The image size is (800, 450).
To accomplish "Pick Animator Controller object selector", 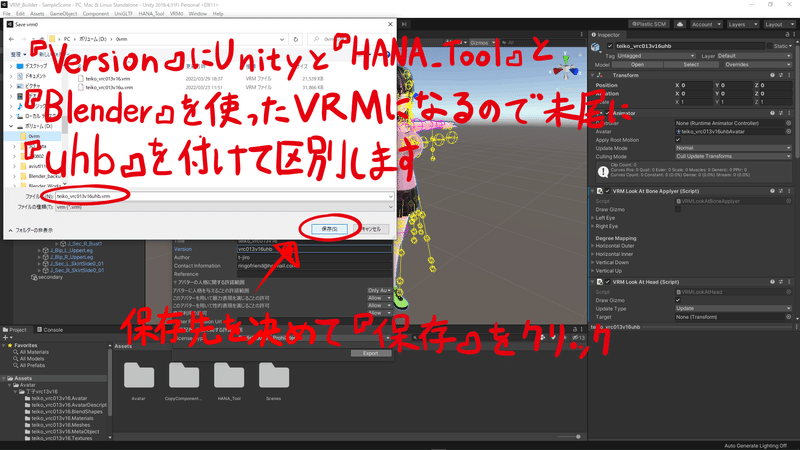I will 788,123.
